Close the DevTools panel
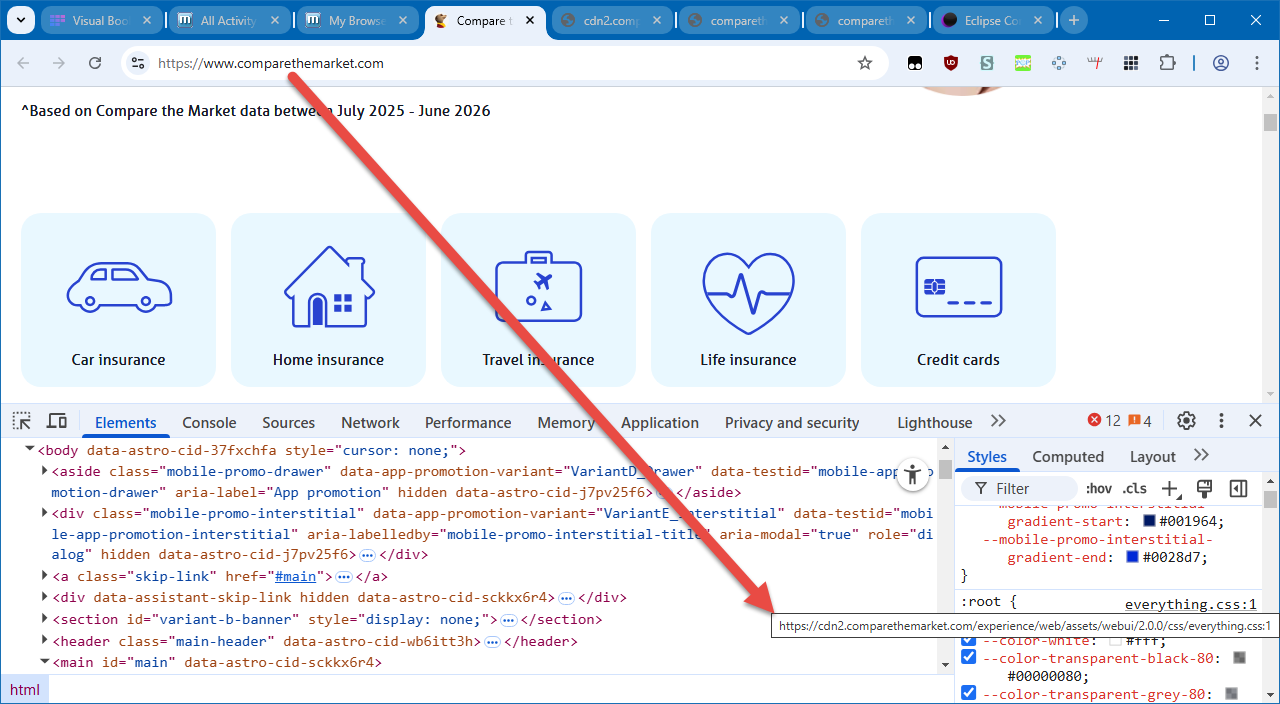The height and width of the screenshot is (704, 1280). pos(1255,421)
